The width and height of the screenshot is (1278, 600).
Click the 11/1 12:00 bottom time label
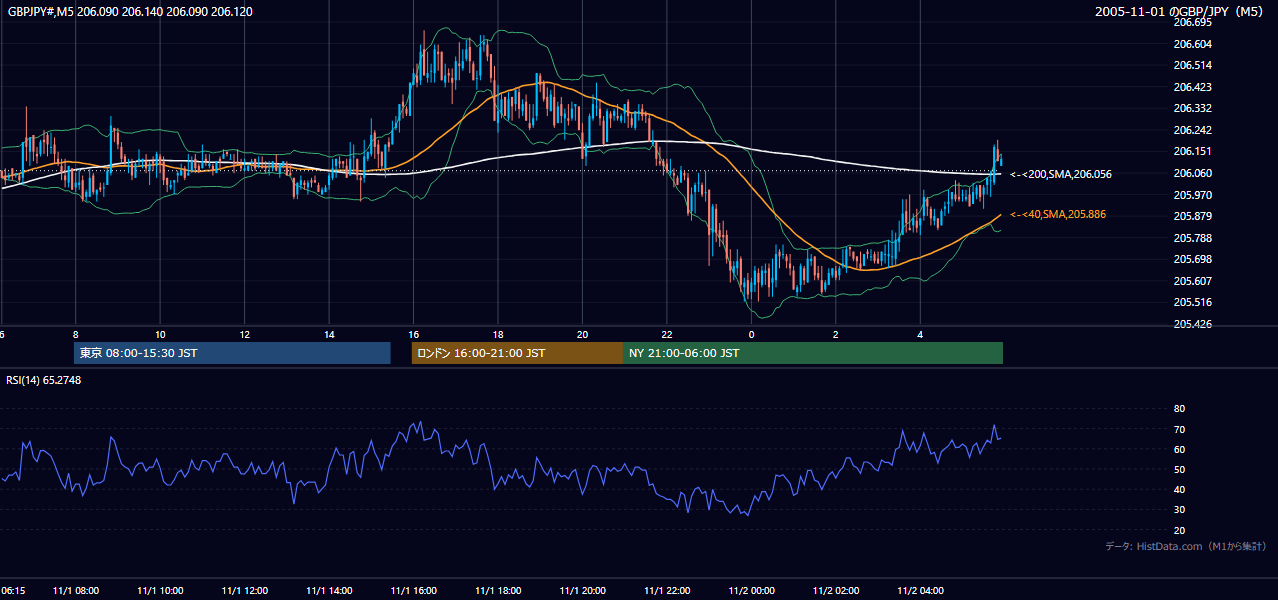pos(245,591)
